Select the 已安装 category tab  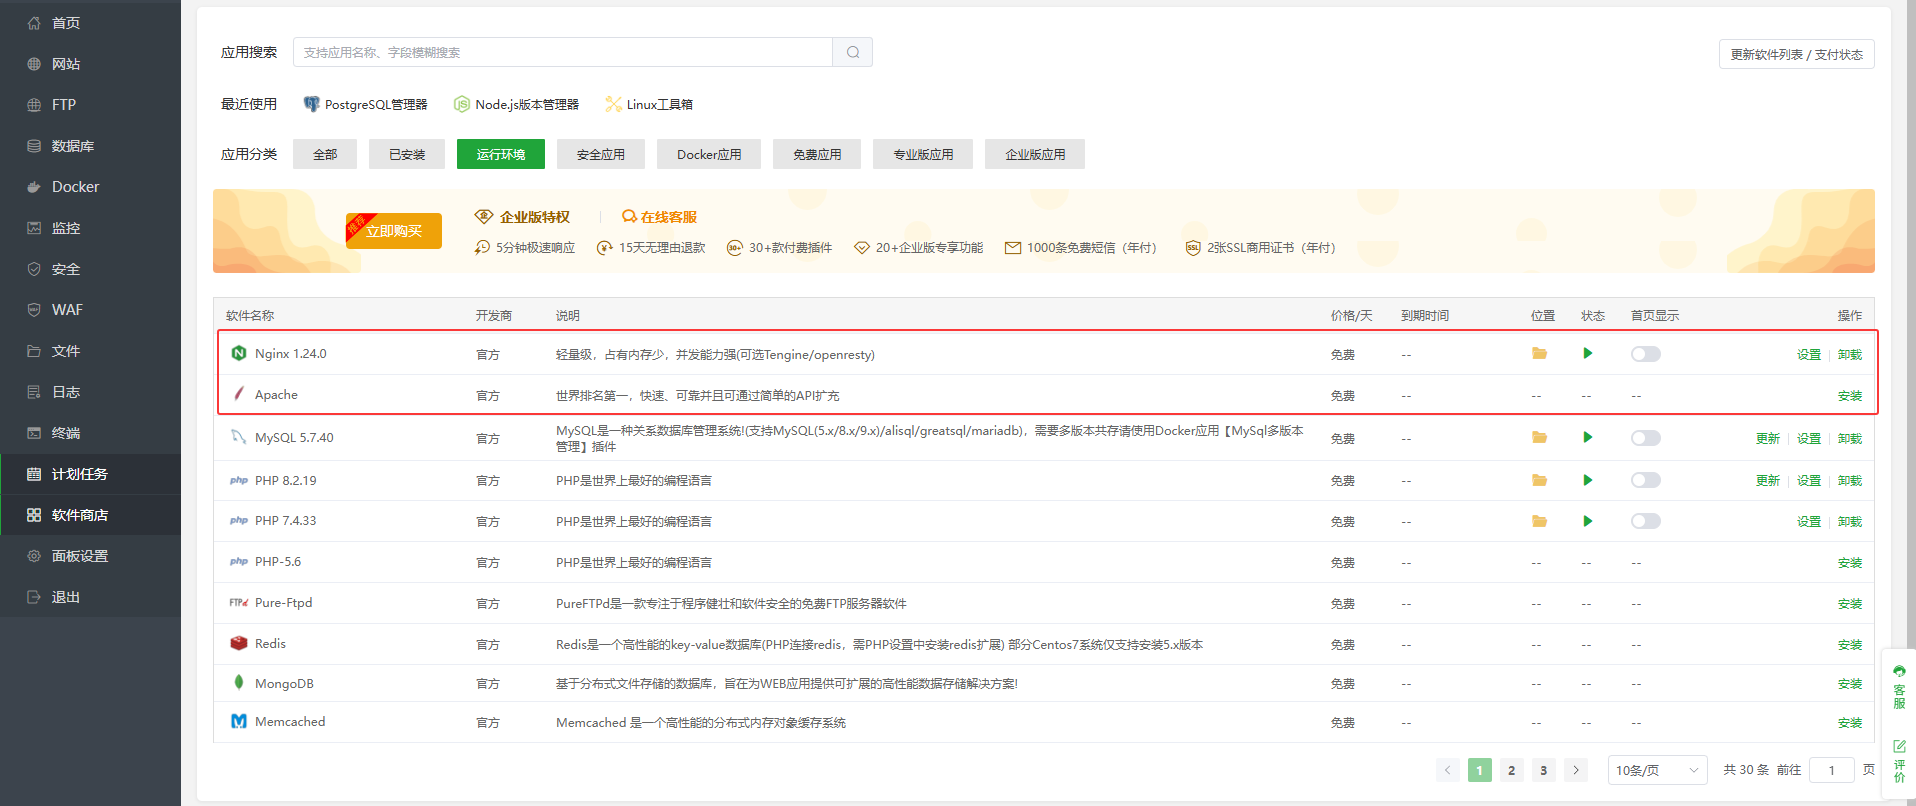407,154
